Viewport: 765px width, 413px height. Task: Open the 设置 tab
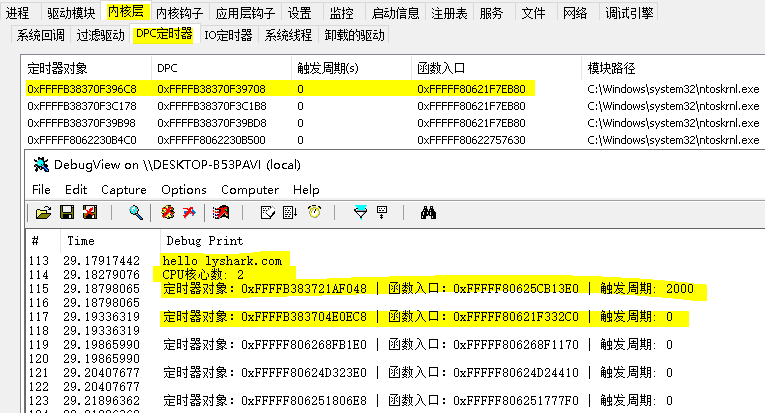(x=300, y=13)
